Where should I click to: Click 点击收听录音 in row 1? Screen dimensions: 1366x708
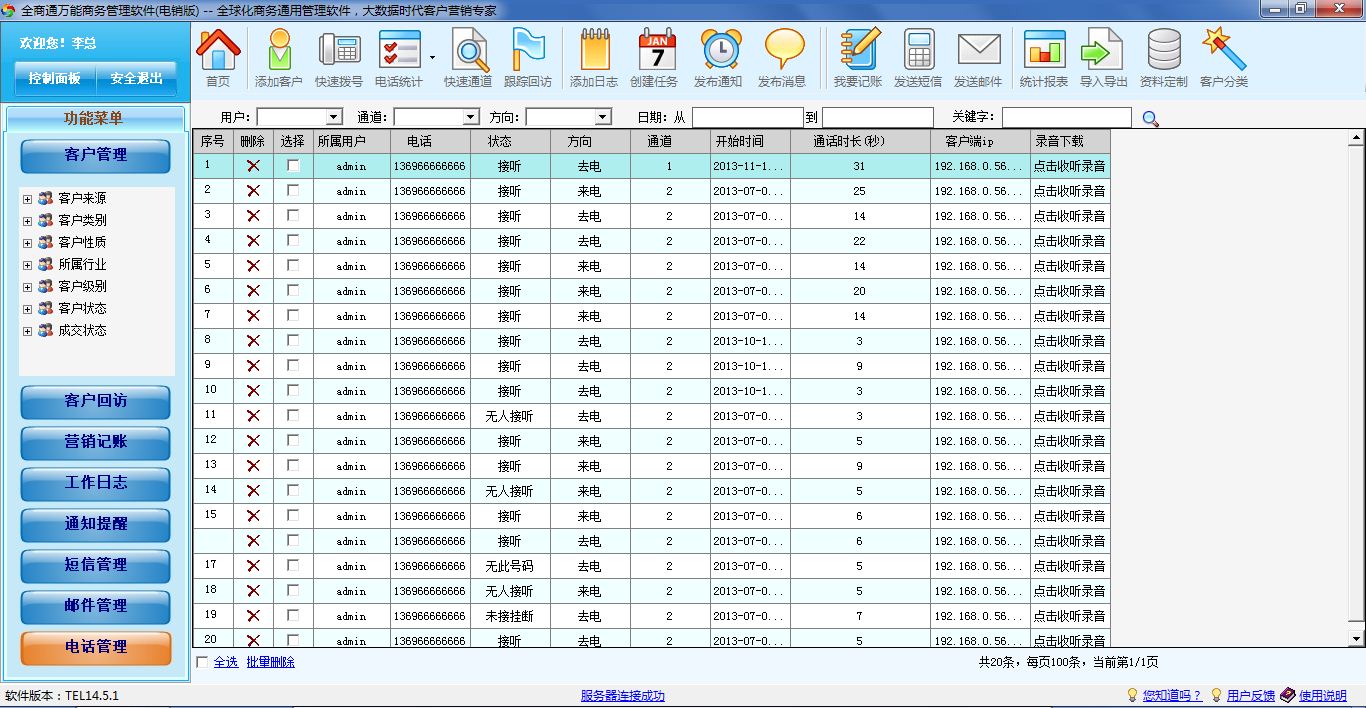pyautogui.click(x=1070, y=166)
